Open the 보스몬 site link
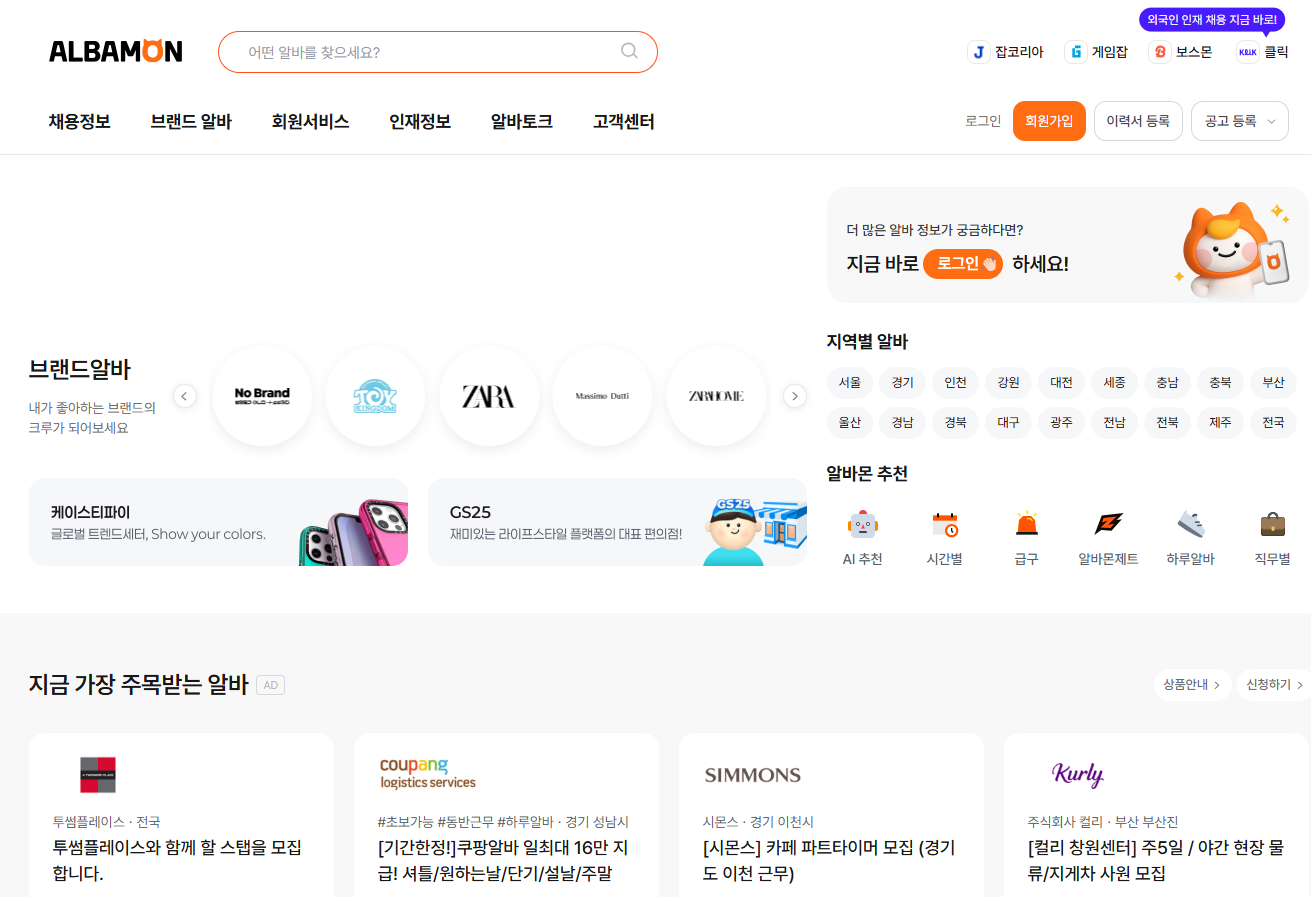The width and height of the screenshot is (1311, 897). 1180,52
